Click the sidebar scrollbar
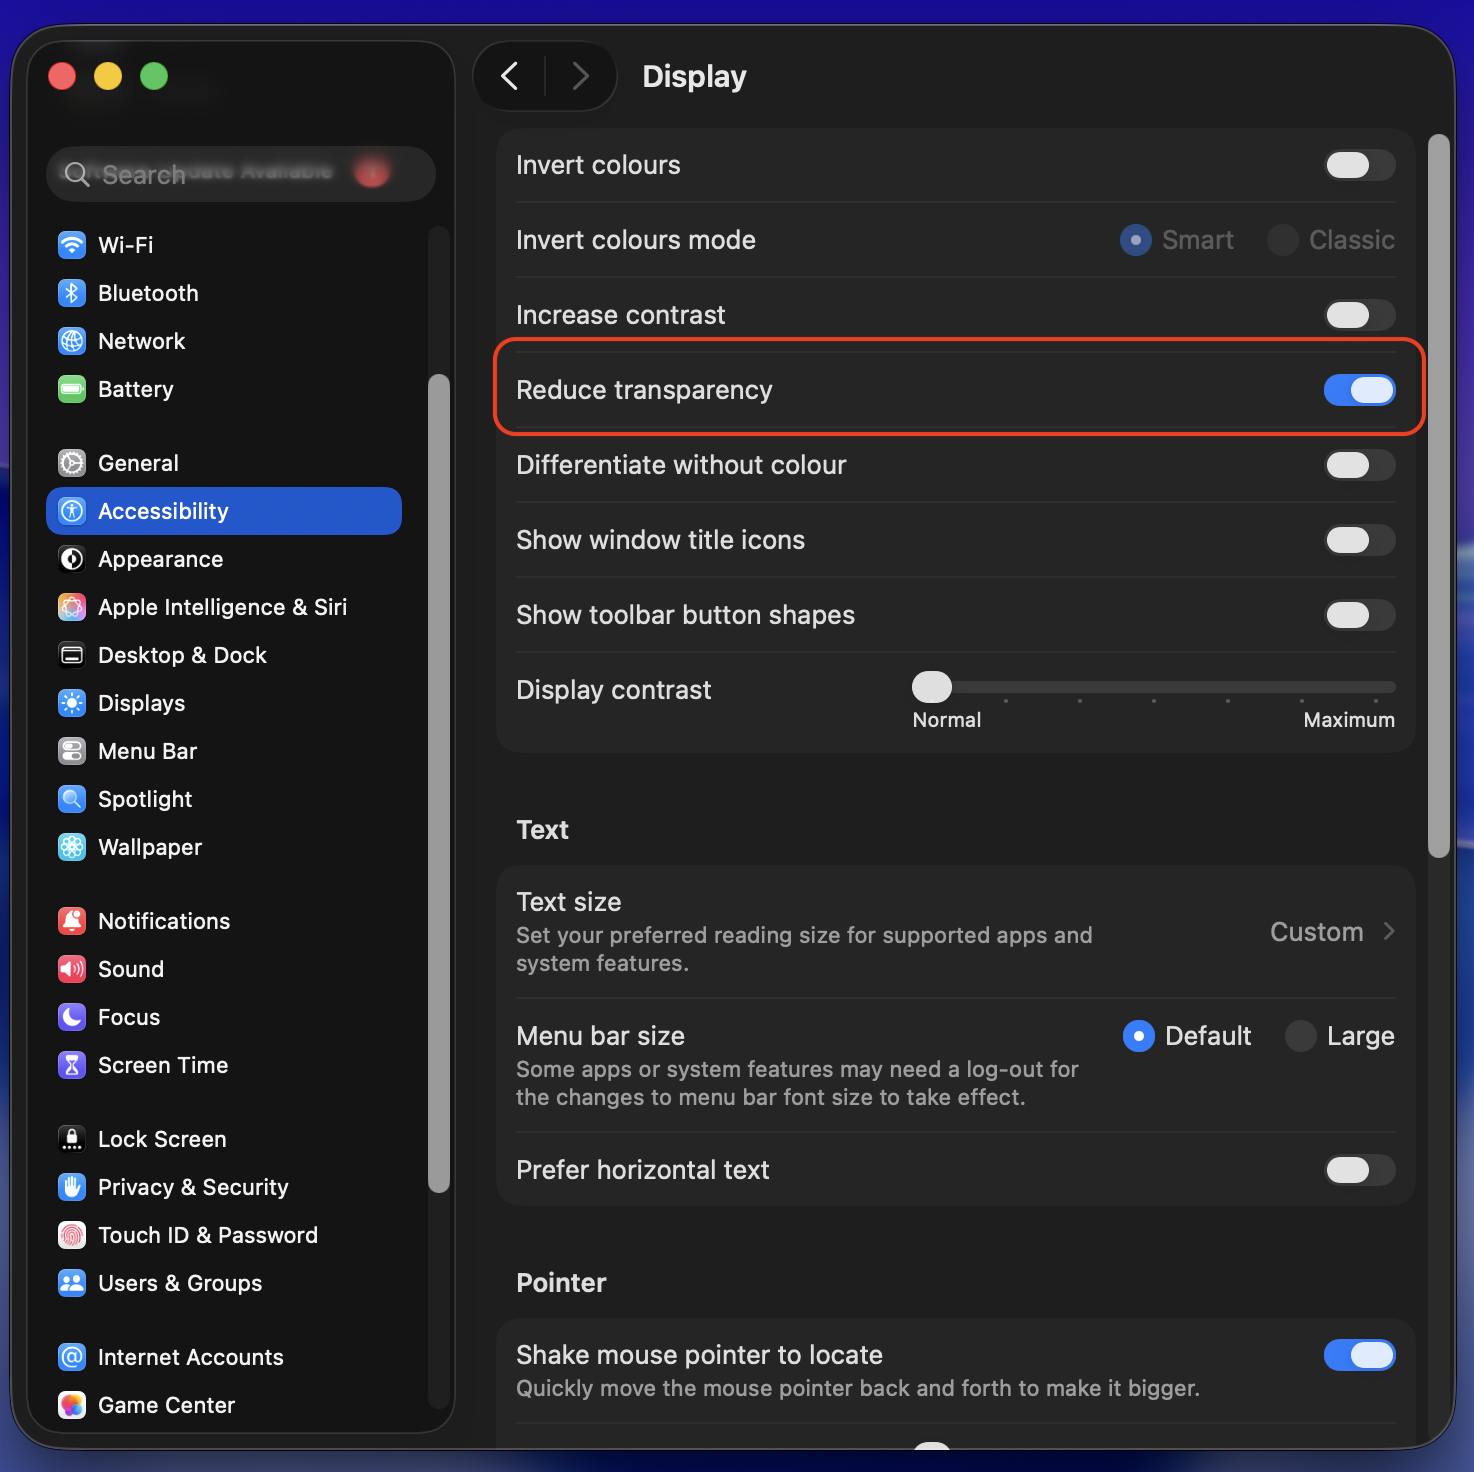Screen dimensions: 1474x1472 coord(438,783)
